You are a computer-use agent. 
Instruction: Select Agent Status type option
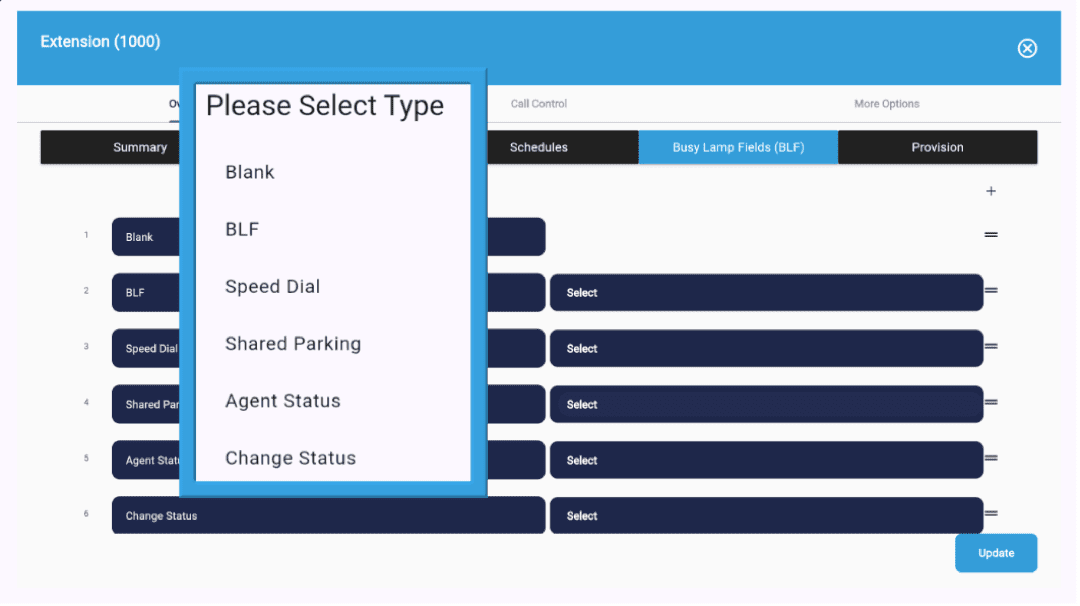click(283, 401)
